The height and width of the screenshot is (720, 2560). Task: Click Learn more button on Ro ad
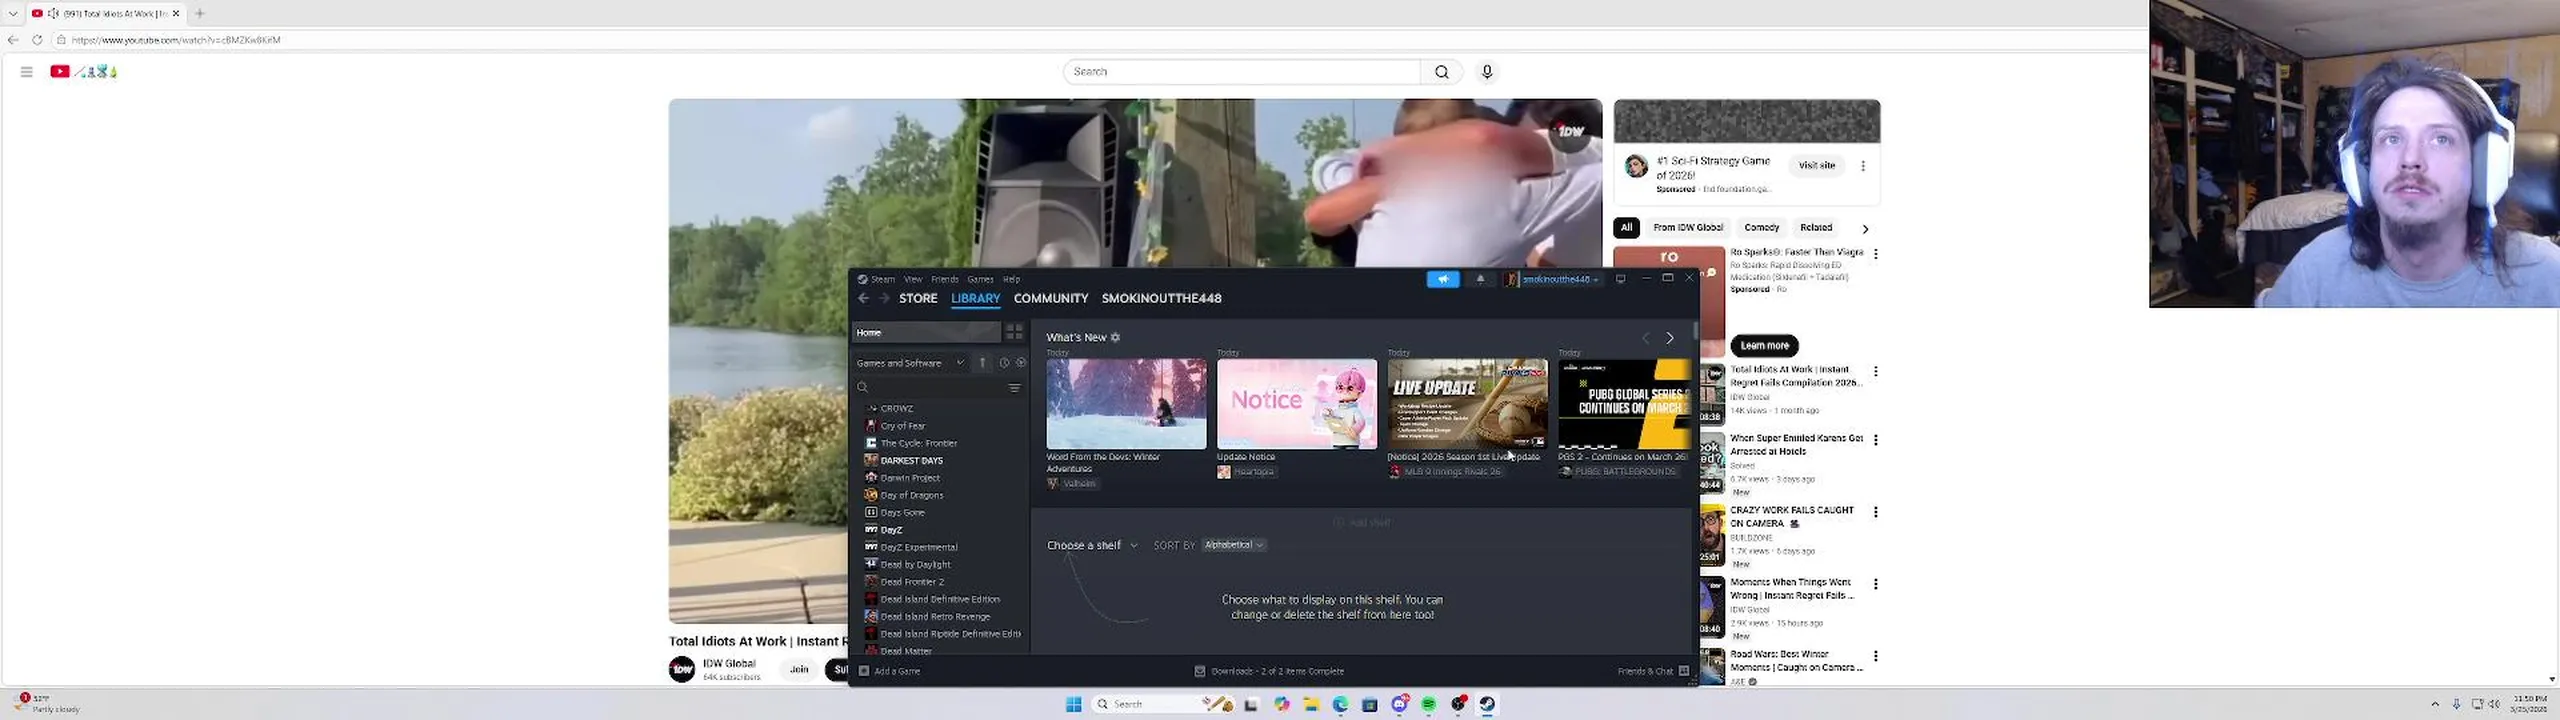click(x=1764, y=346)
